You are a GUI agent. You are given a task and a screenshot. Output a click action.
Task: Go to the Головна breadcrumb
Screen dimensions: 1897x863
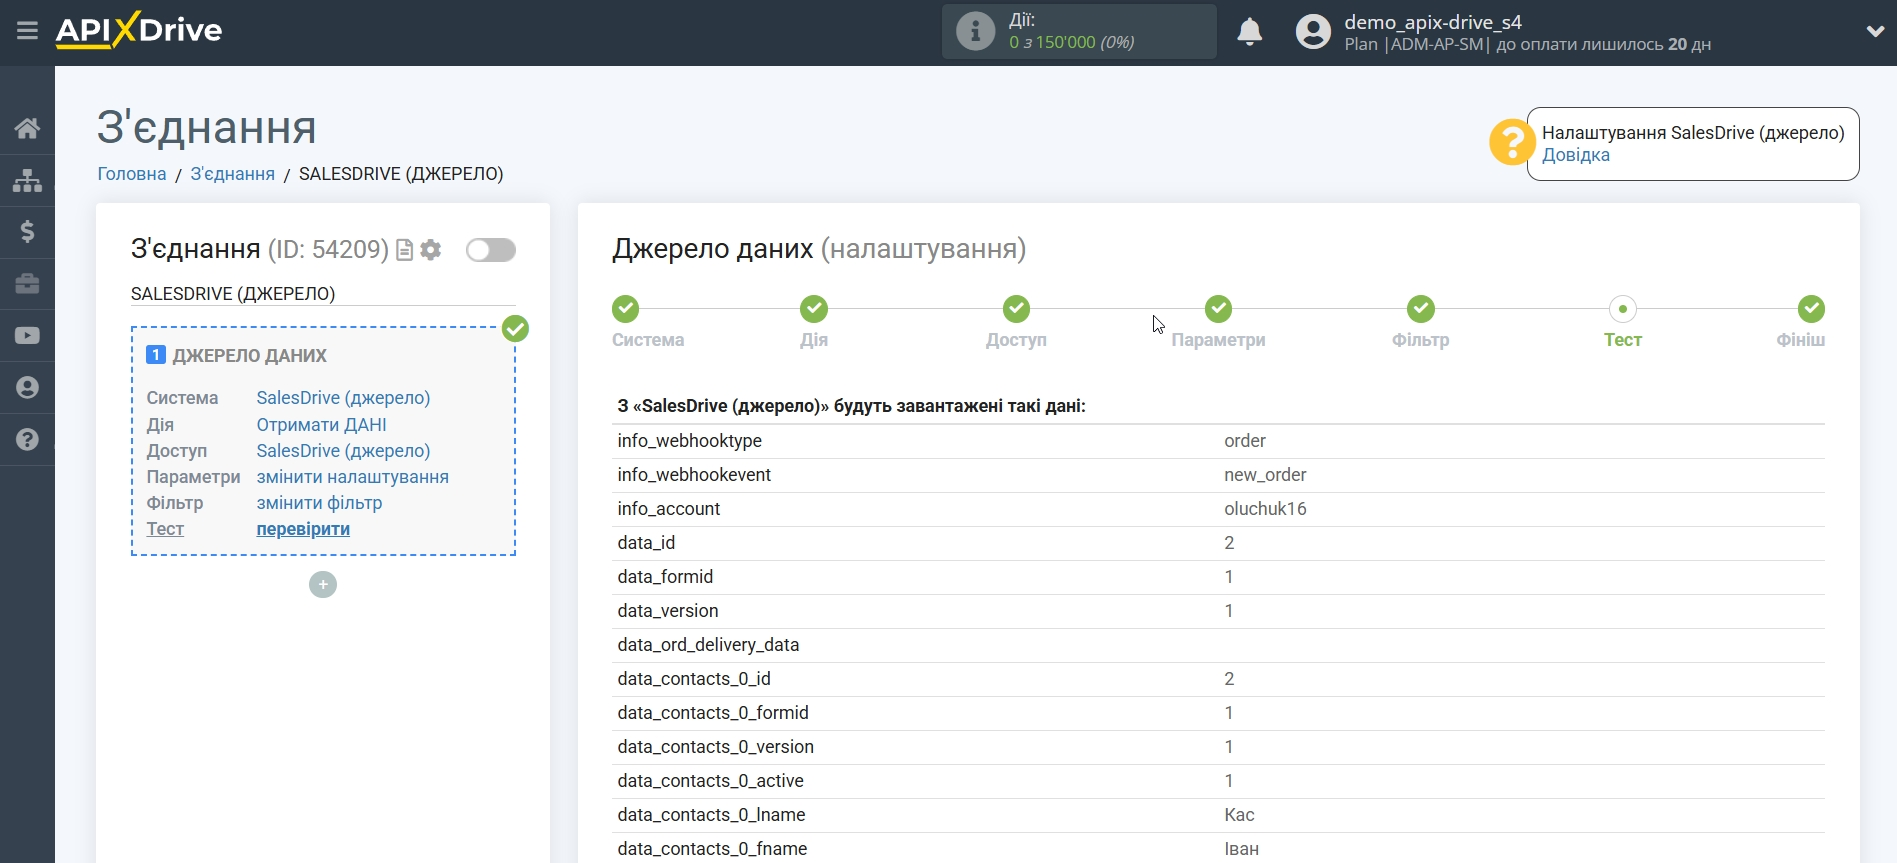click(x=132, y=174)
